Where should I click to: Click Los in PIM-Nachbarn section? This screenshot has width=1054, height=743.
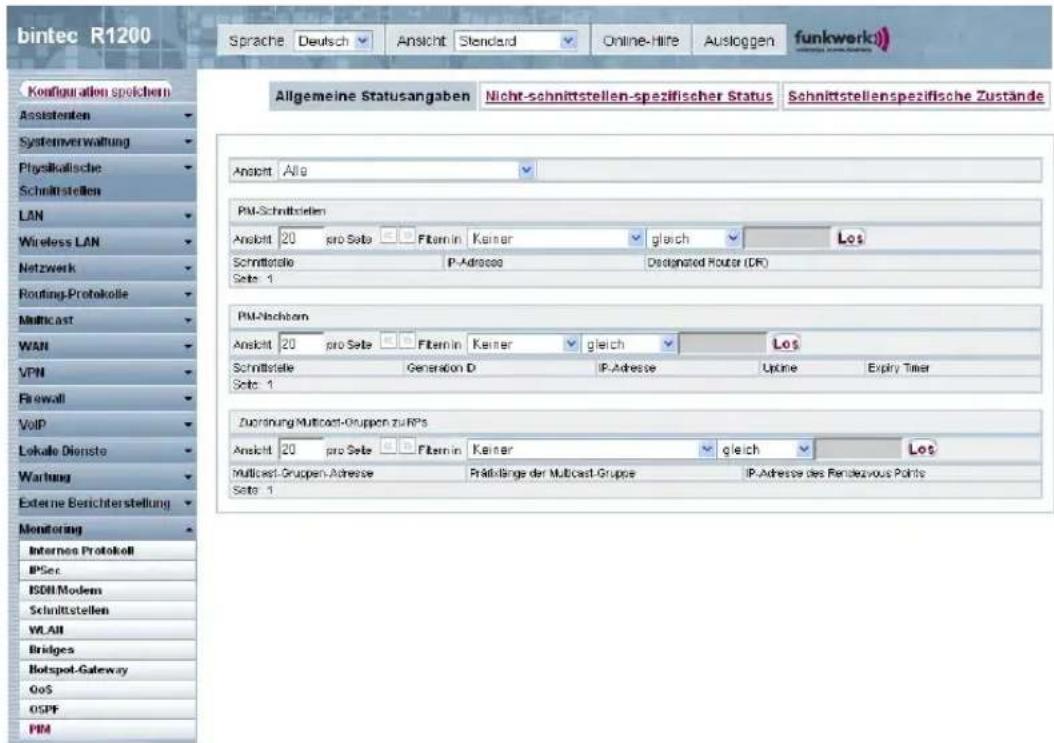[786, 344]
